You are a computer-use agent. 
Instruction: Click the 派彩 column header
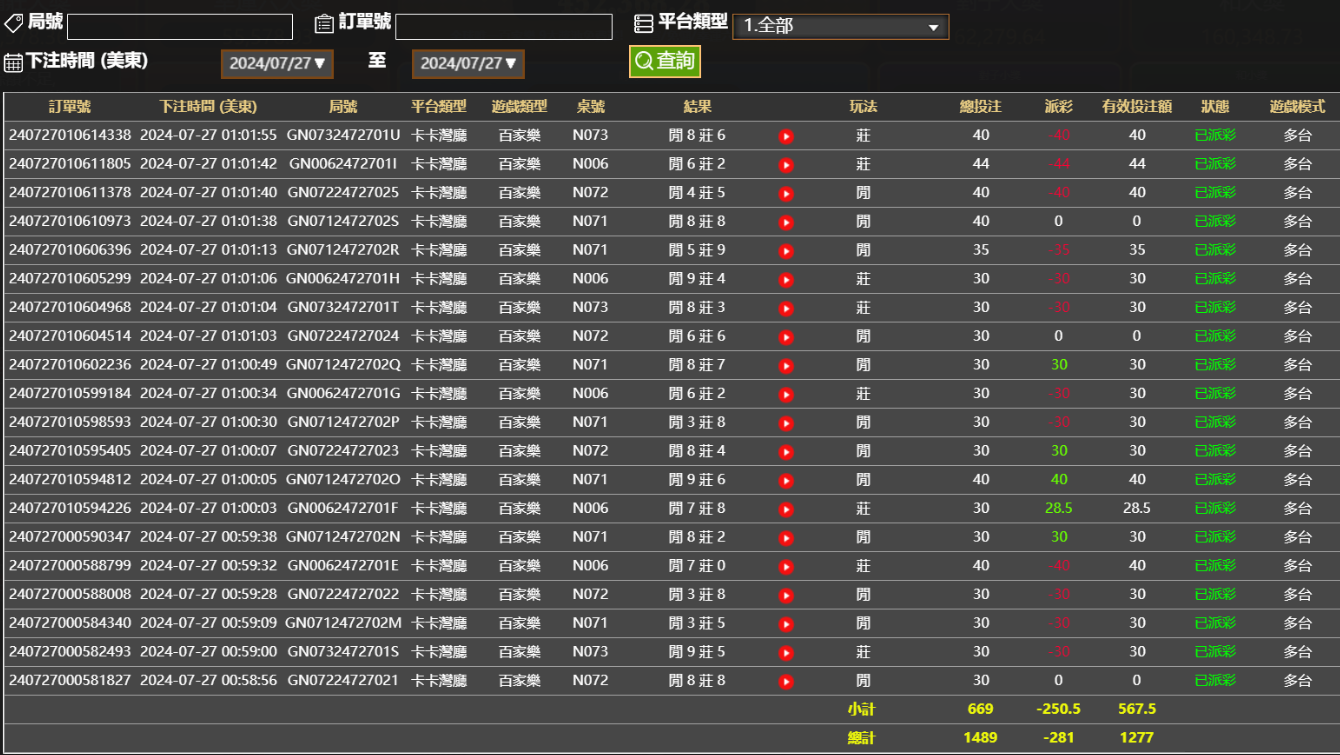point(1058,104)
